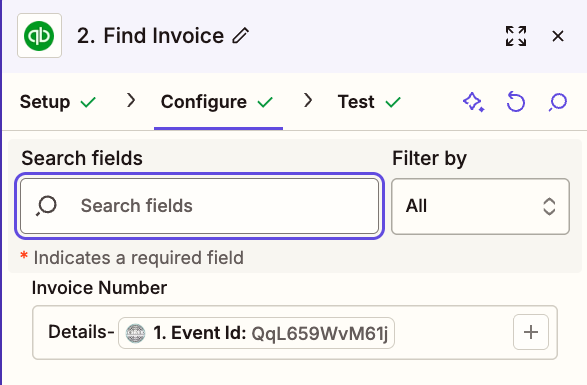
Task: Close the Find Invoice panel
Action: pyautogui.click(x=558, y=36)
